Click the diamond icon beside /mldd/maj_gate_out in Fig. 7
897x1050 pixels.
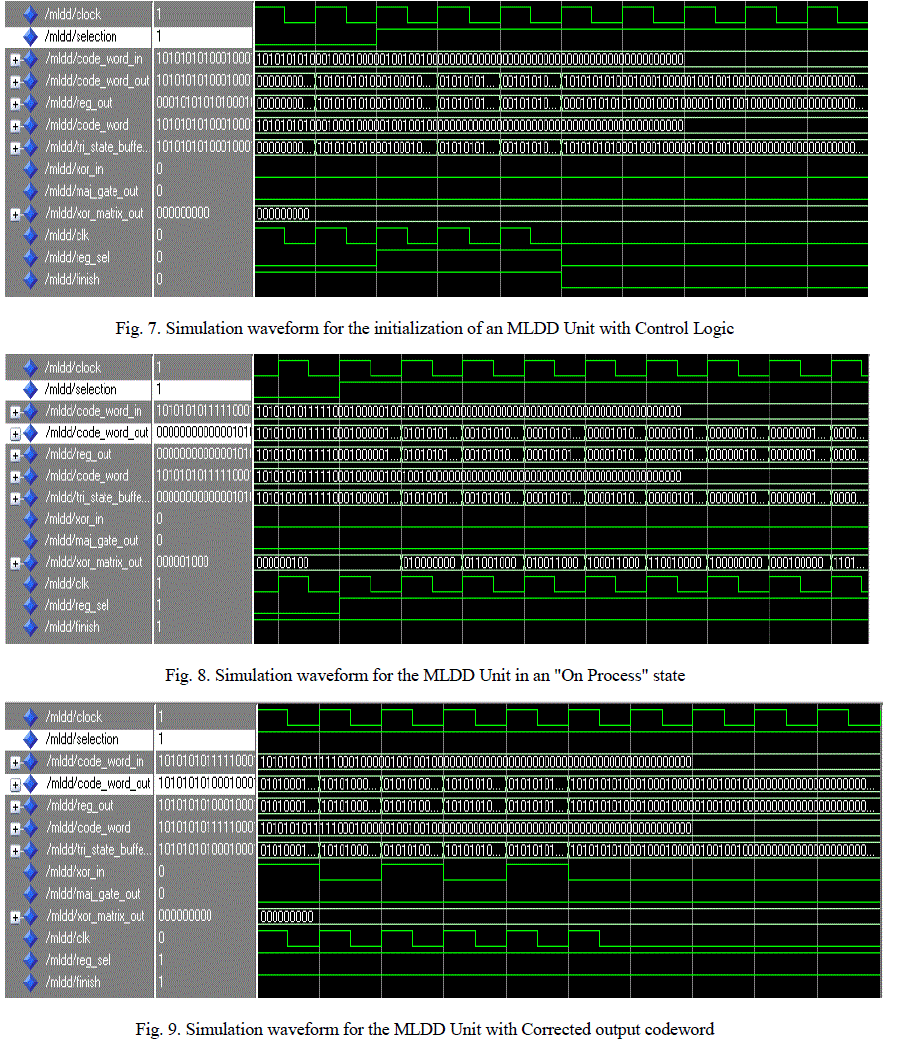[30, 191]
